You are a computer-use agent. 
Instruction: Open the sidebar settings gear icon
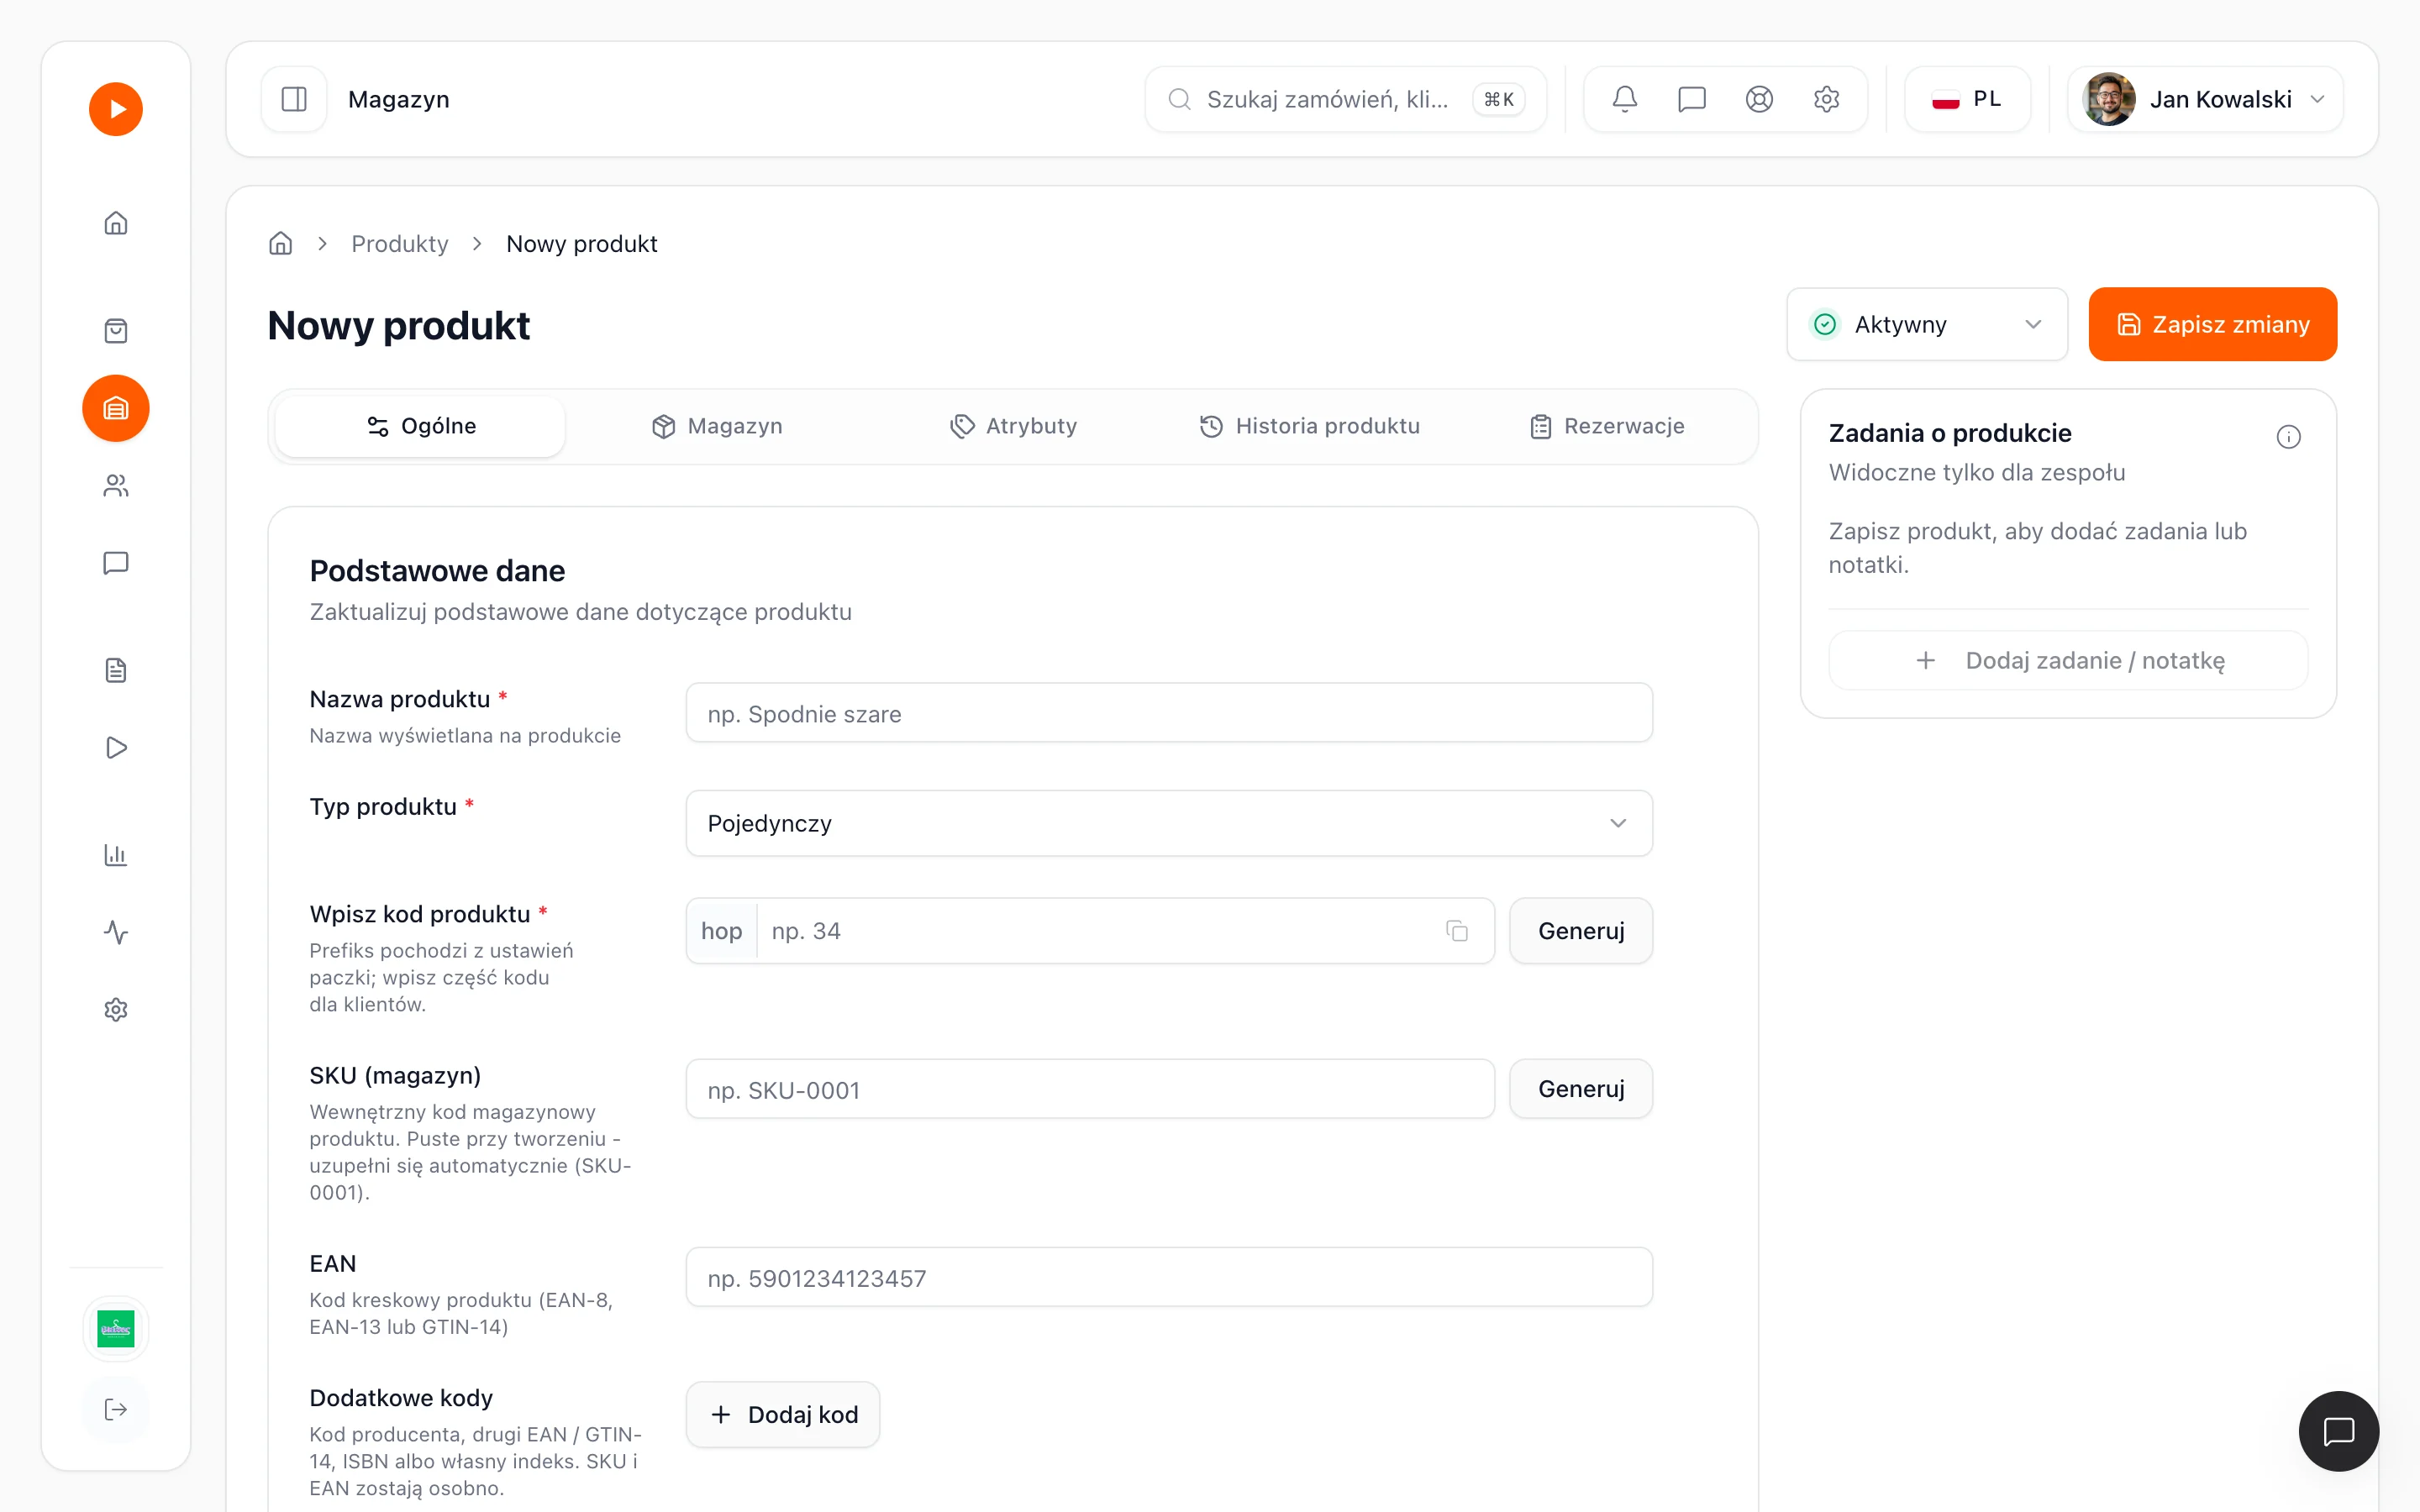coord(116,1010)
